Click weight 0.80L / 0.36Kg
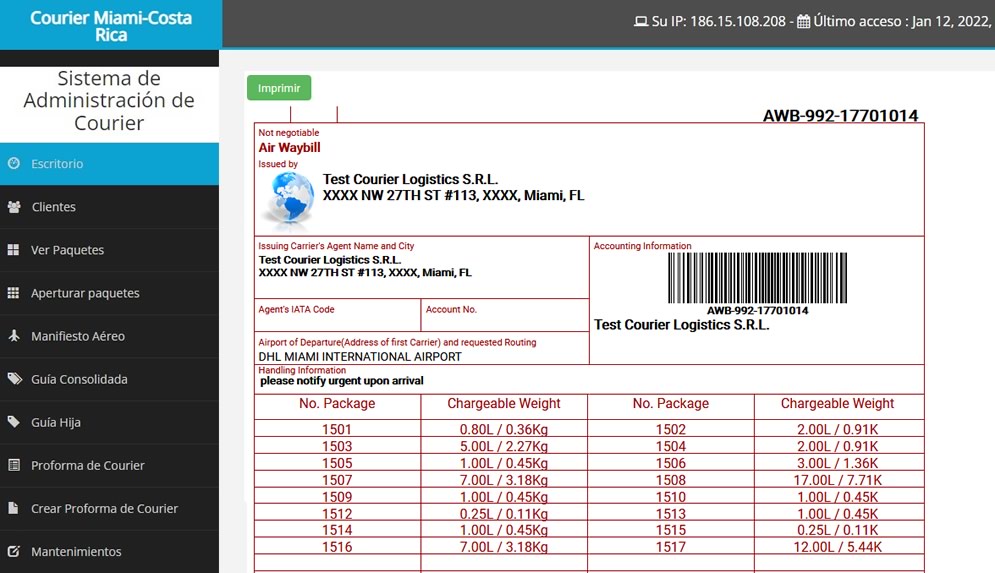The image size is (995, 573). click(x=504, y=430)
